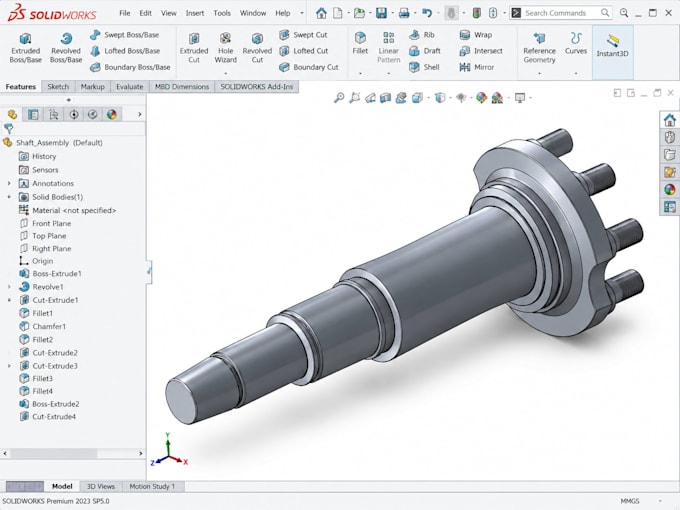Open the DisplayManager tab icon
Image resolution: width=680 pixels, height=510 pixels.
click(112, 114)
